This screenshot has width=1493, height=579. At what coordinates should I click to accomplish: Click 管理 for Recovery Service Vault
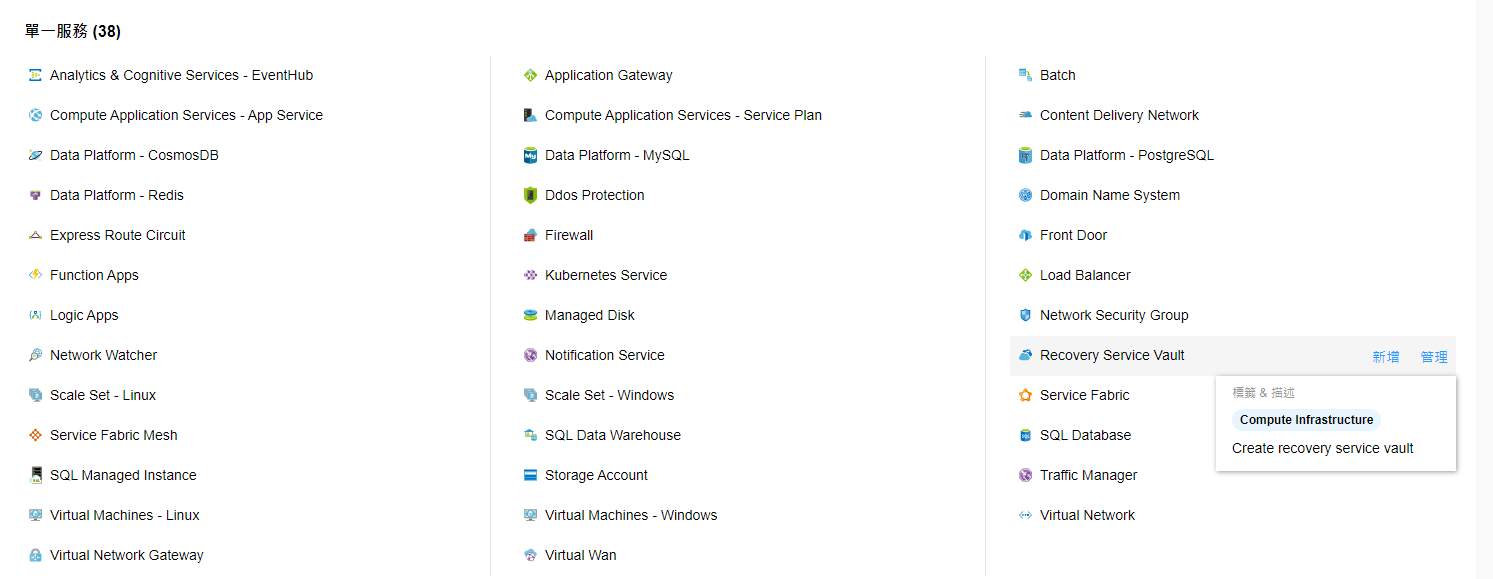[1434, 356]
